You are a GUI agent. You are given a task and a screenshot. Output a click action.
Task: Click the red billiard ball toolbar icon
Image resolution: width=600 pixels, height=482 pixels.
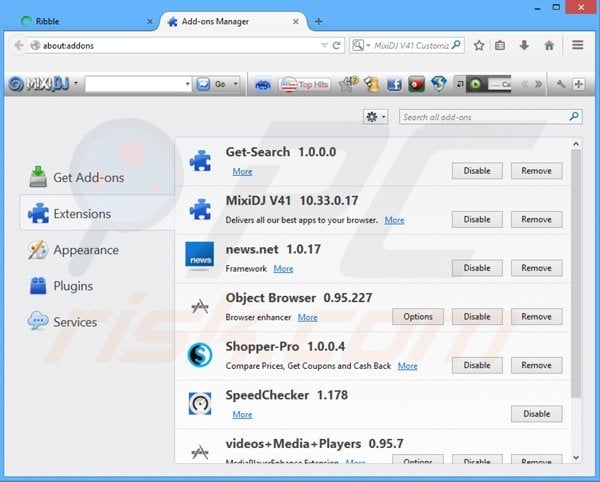click(416, 84)
